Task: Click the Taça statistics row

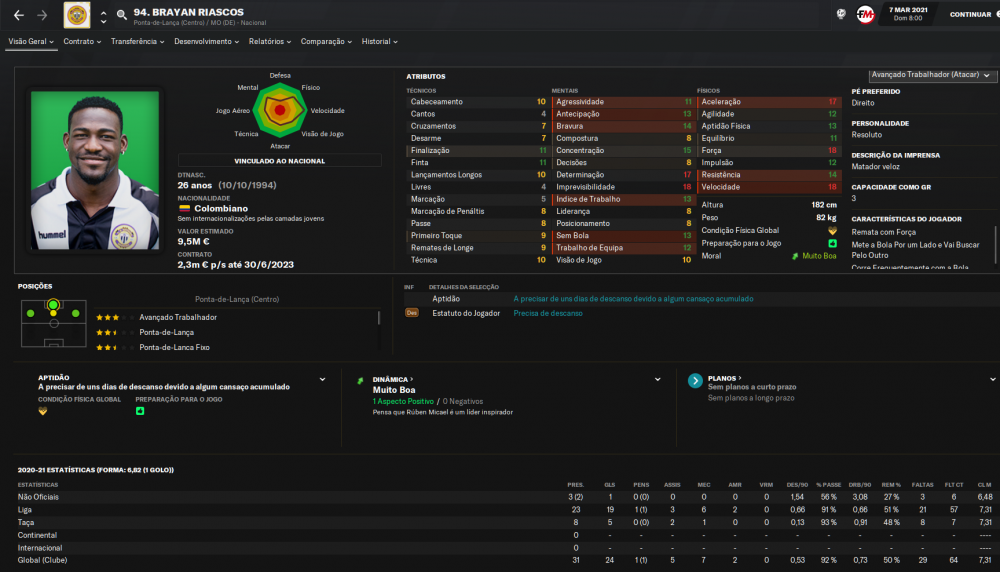Action: point(505,522)
